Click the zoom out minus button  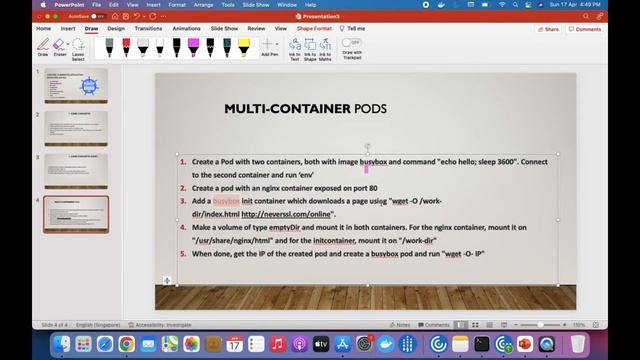[x=516, y=325]
